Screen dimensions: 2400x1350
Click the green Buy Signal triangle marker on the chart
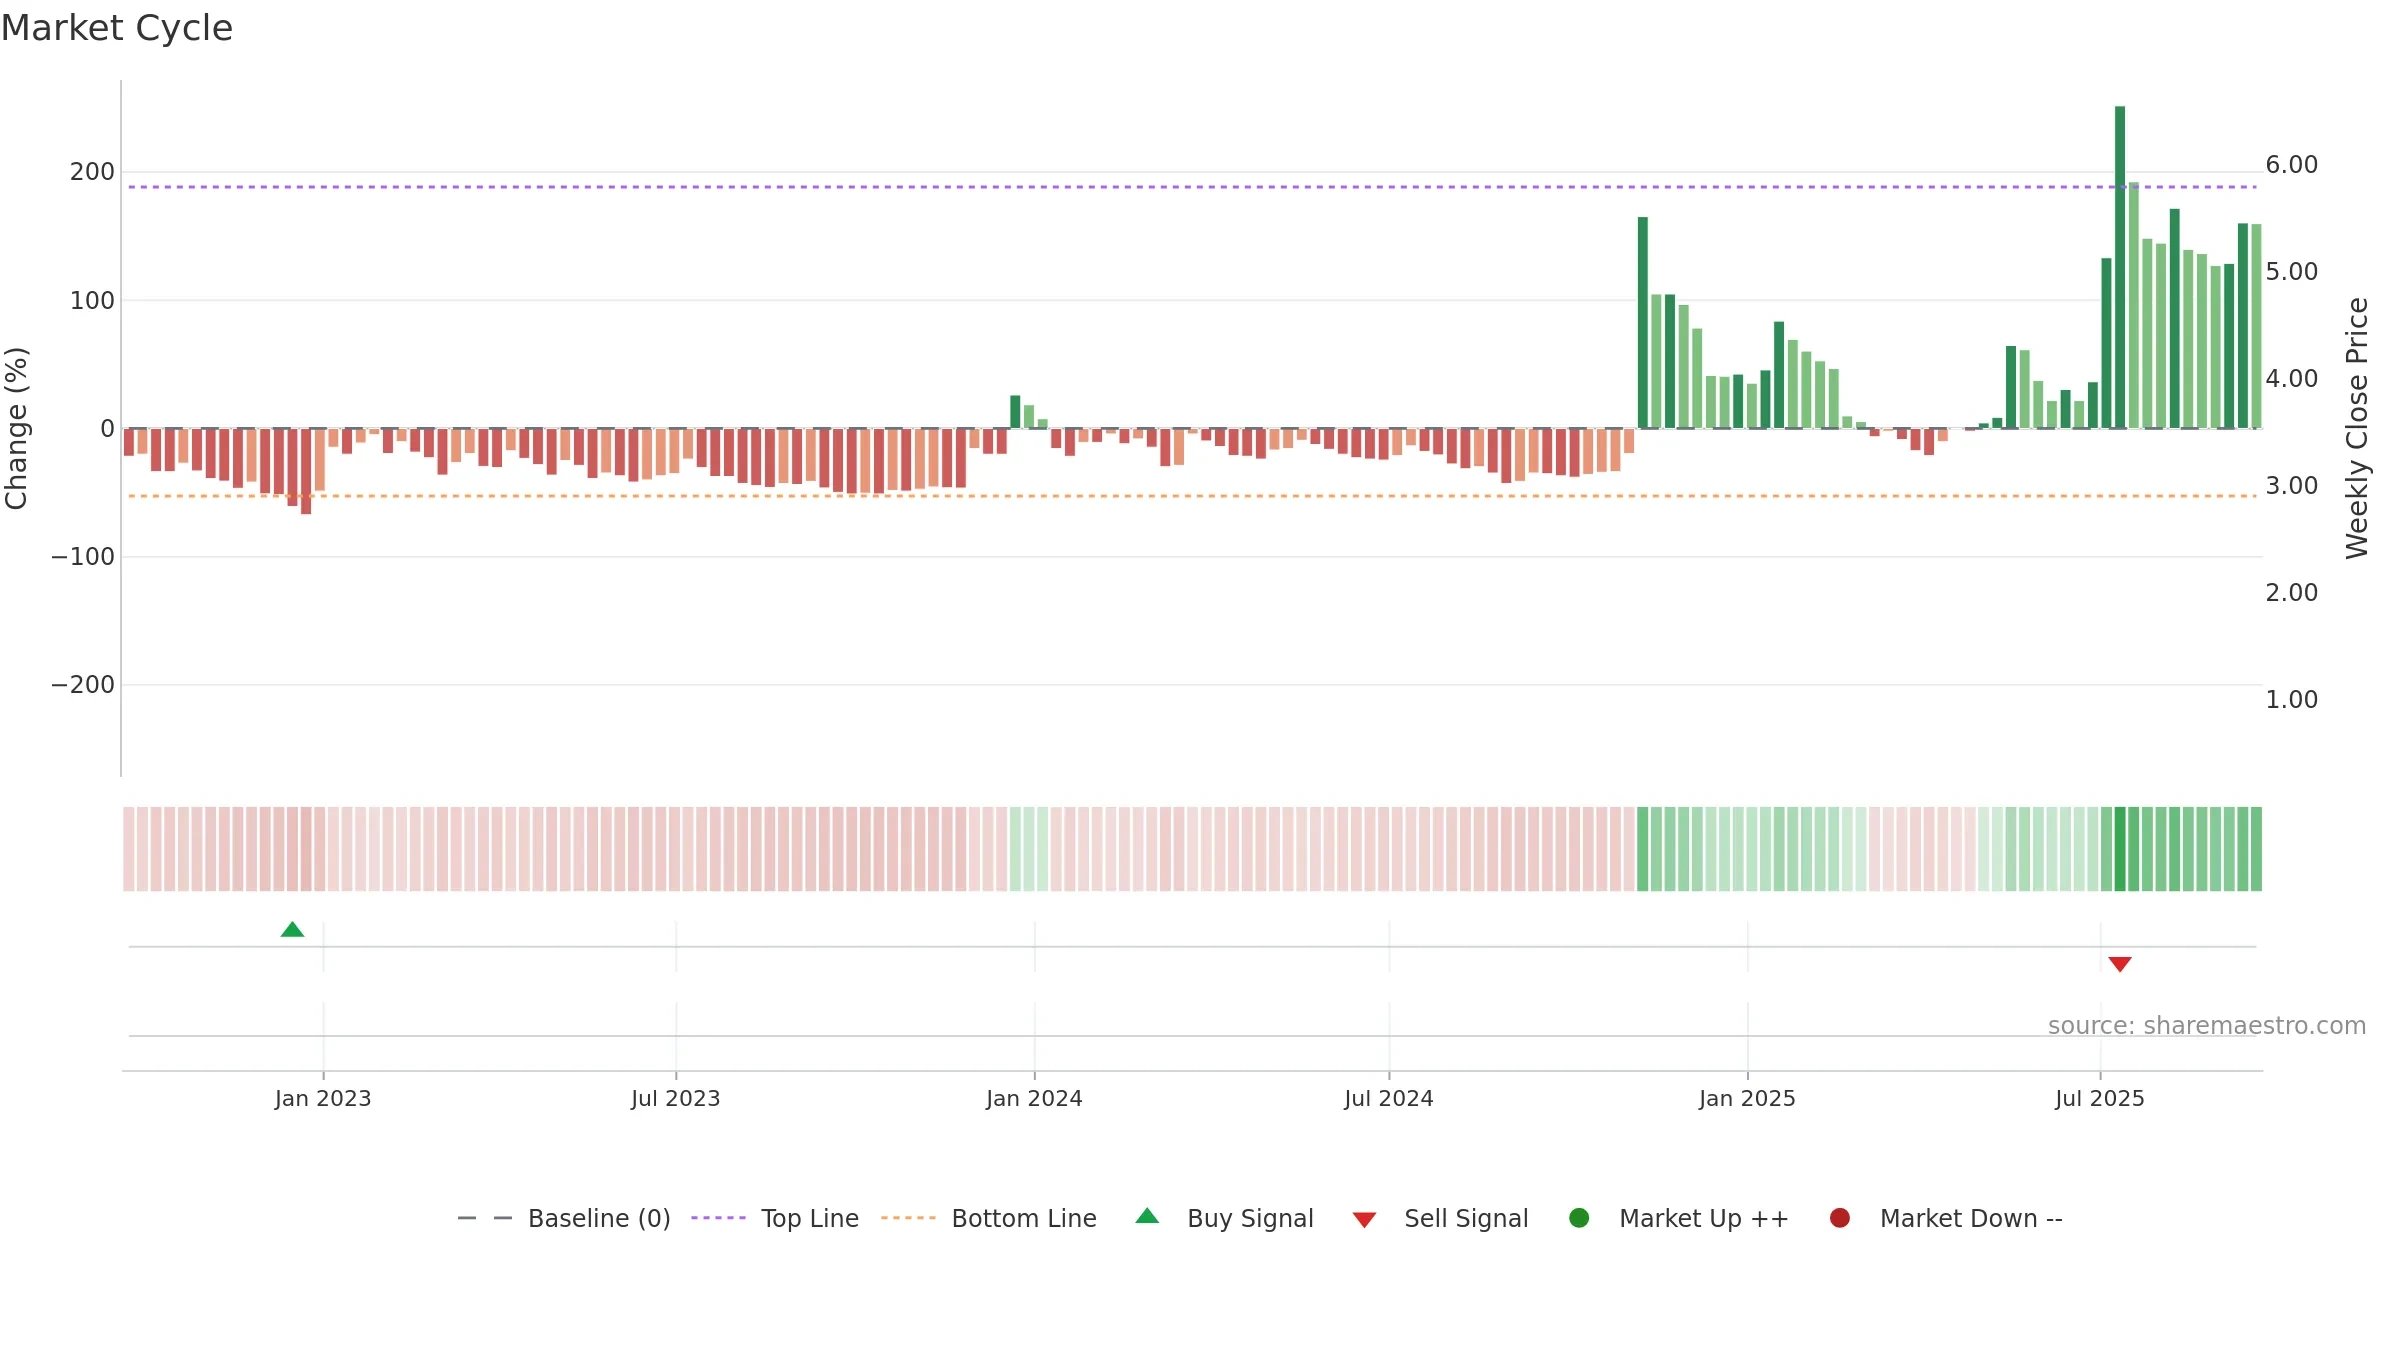[292, 930]
